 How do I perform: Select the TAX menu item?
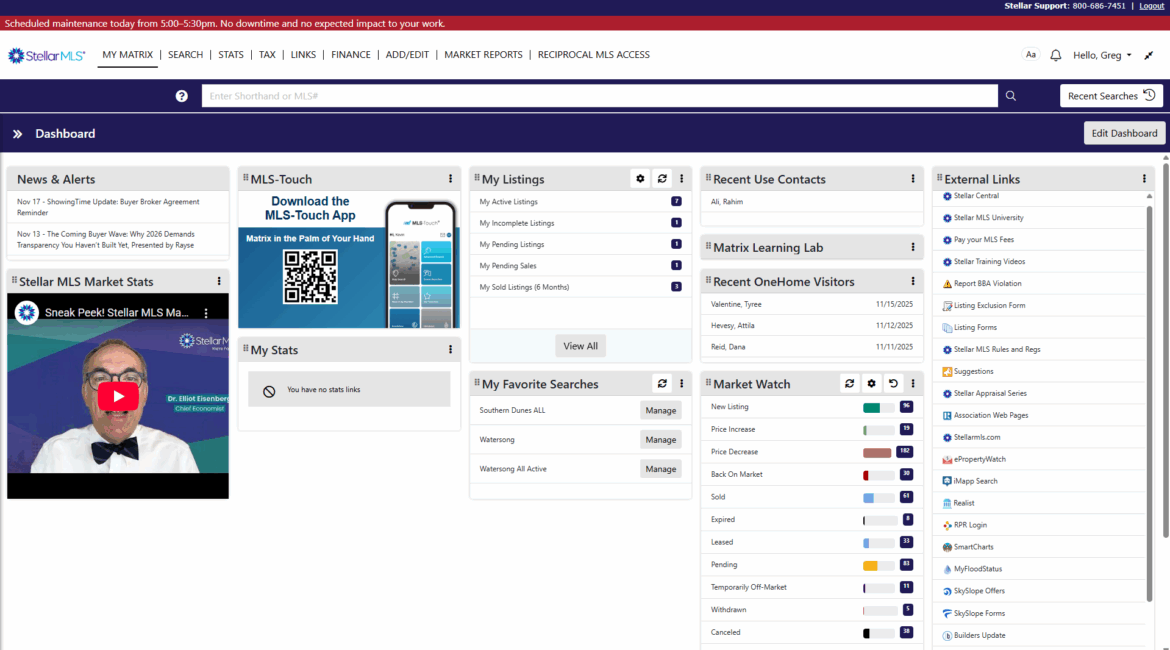(267, 55)
